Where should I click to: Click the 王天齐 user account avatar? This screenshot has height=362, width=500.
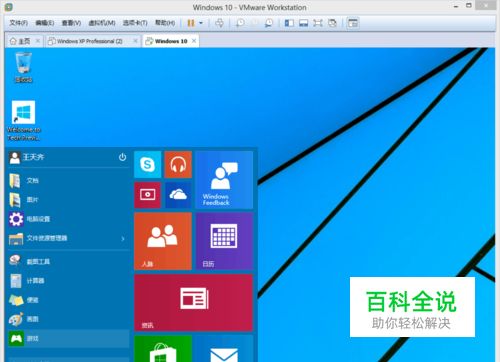pyautogui.click(x=15, y=157)
